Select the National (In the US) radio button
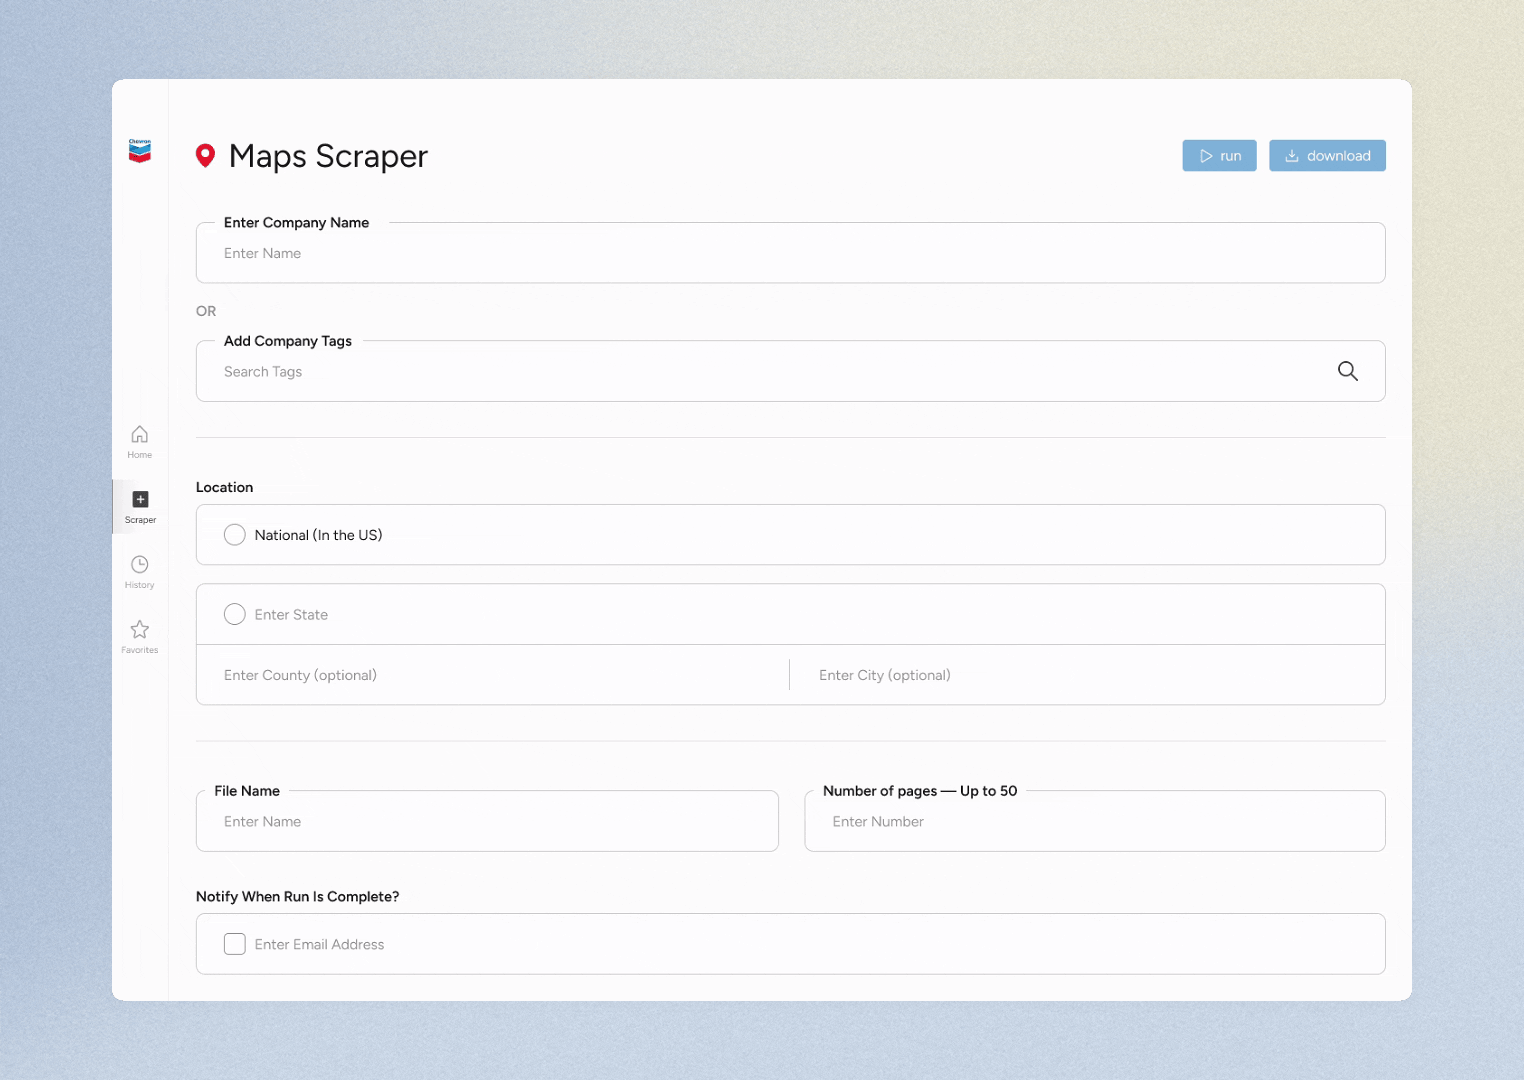Screen dimensions: 1524x1080 pos(235,535)
